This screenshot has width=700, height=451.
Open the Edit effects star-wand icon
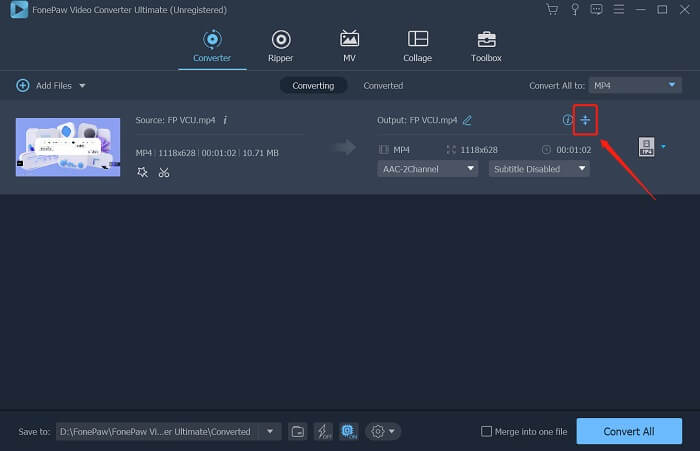click(x=142, y=172)
